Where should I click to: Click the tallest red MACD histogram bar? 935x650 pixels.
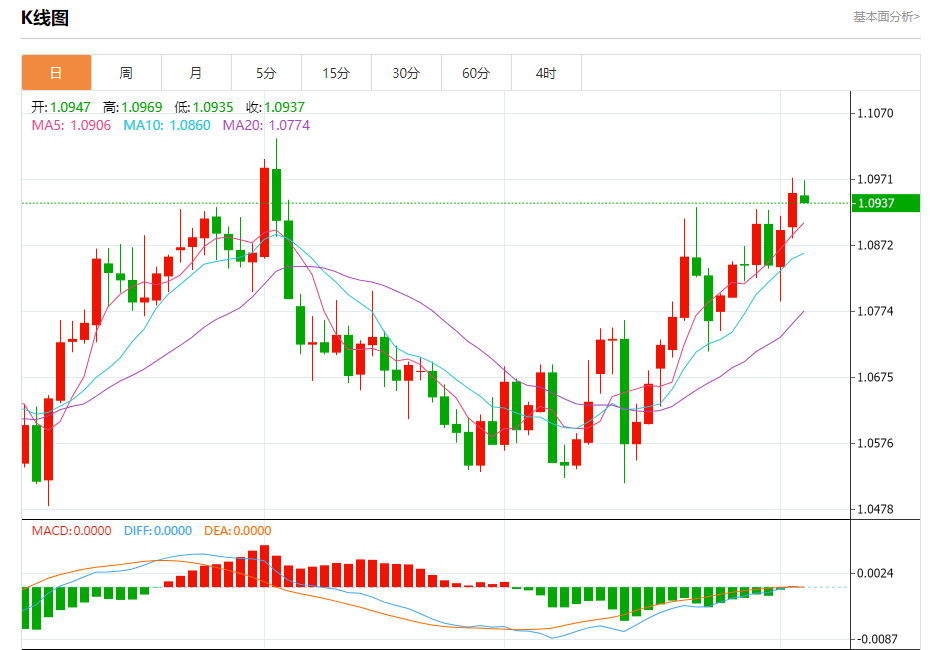pyautogui.click(x=265, y=566)
